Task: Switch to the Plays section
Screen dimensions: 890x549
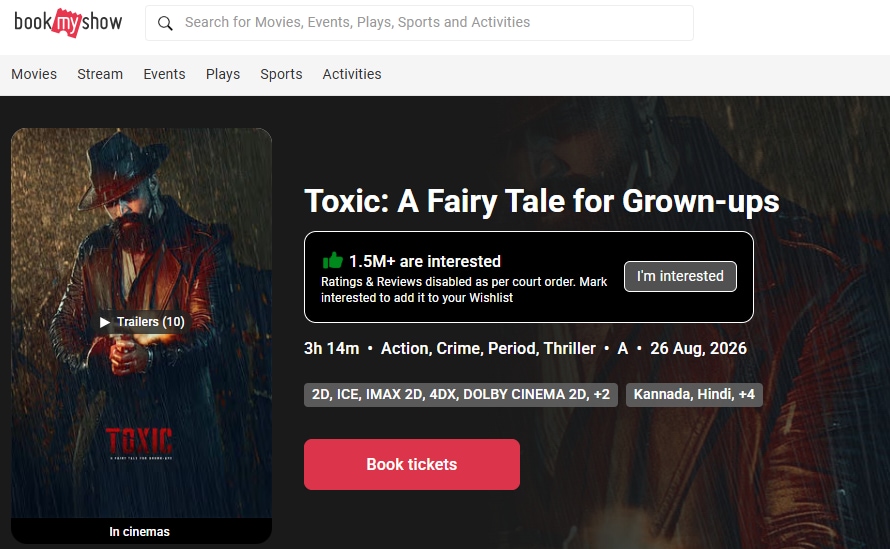Action: point(222,74)
